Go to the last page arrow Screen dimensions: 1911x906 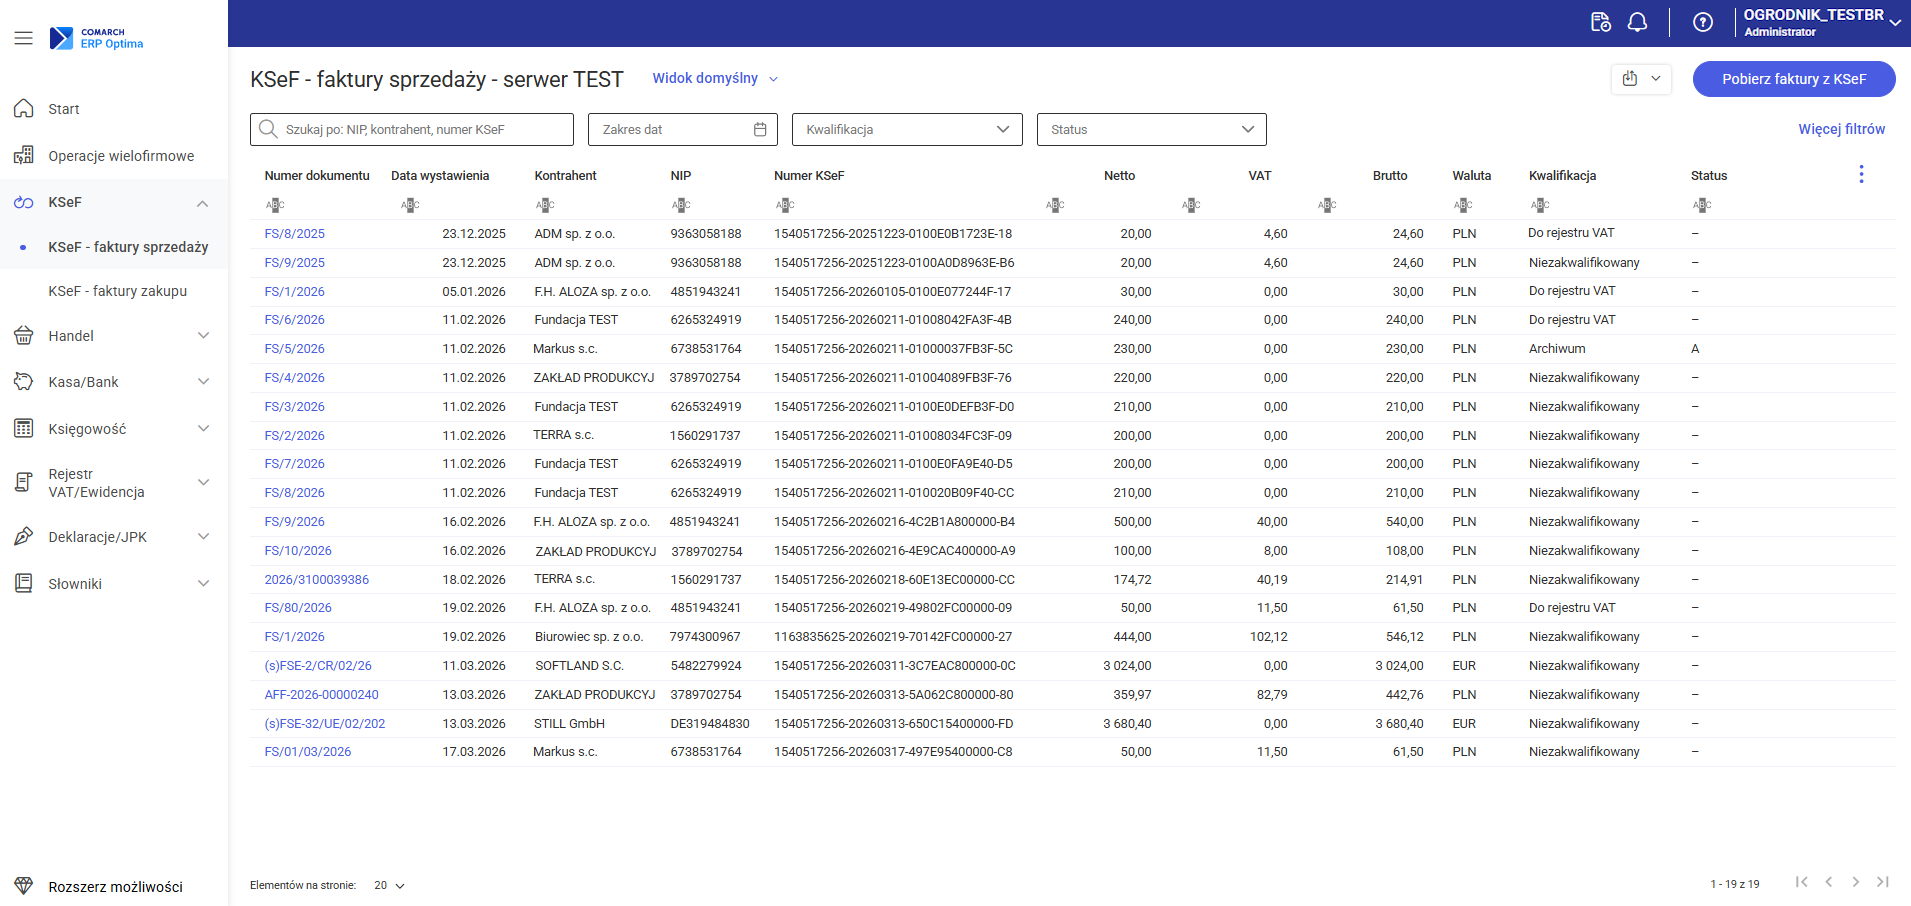coord(1882,882)
